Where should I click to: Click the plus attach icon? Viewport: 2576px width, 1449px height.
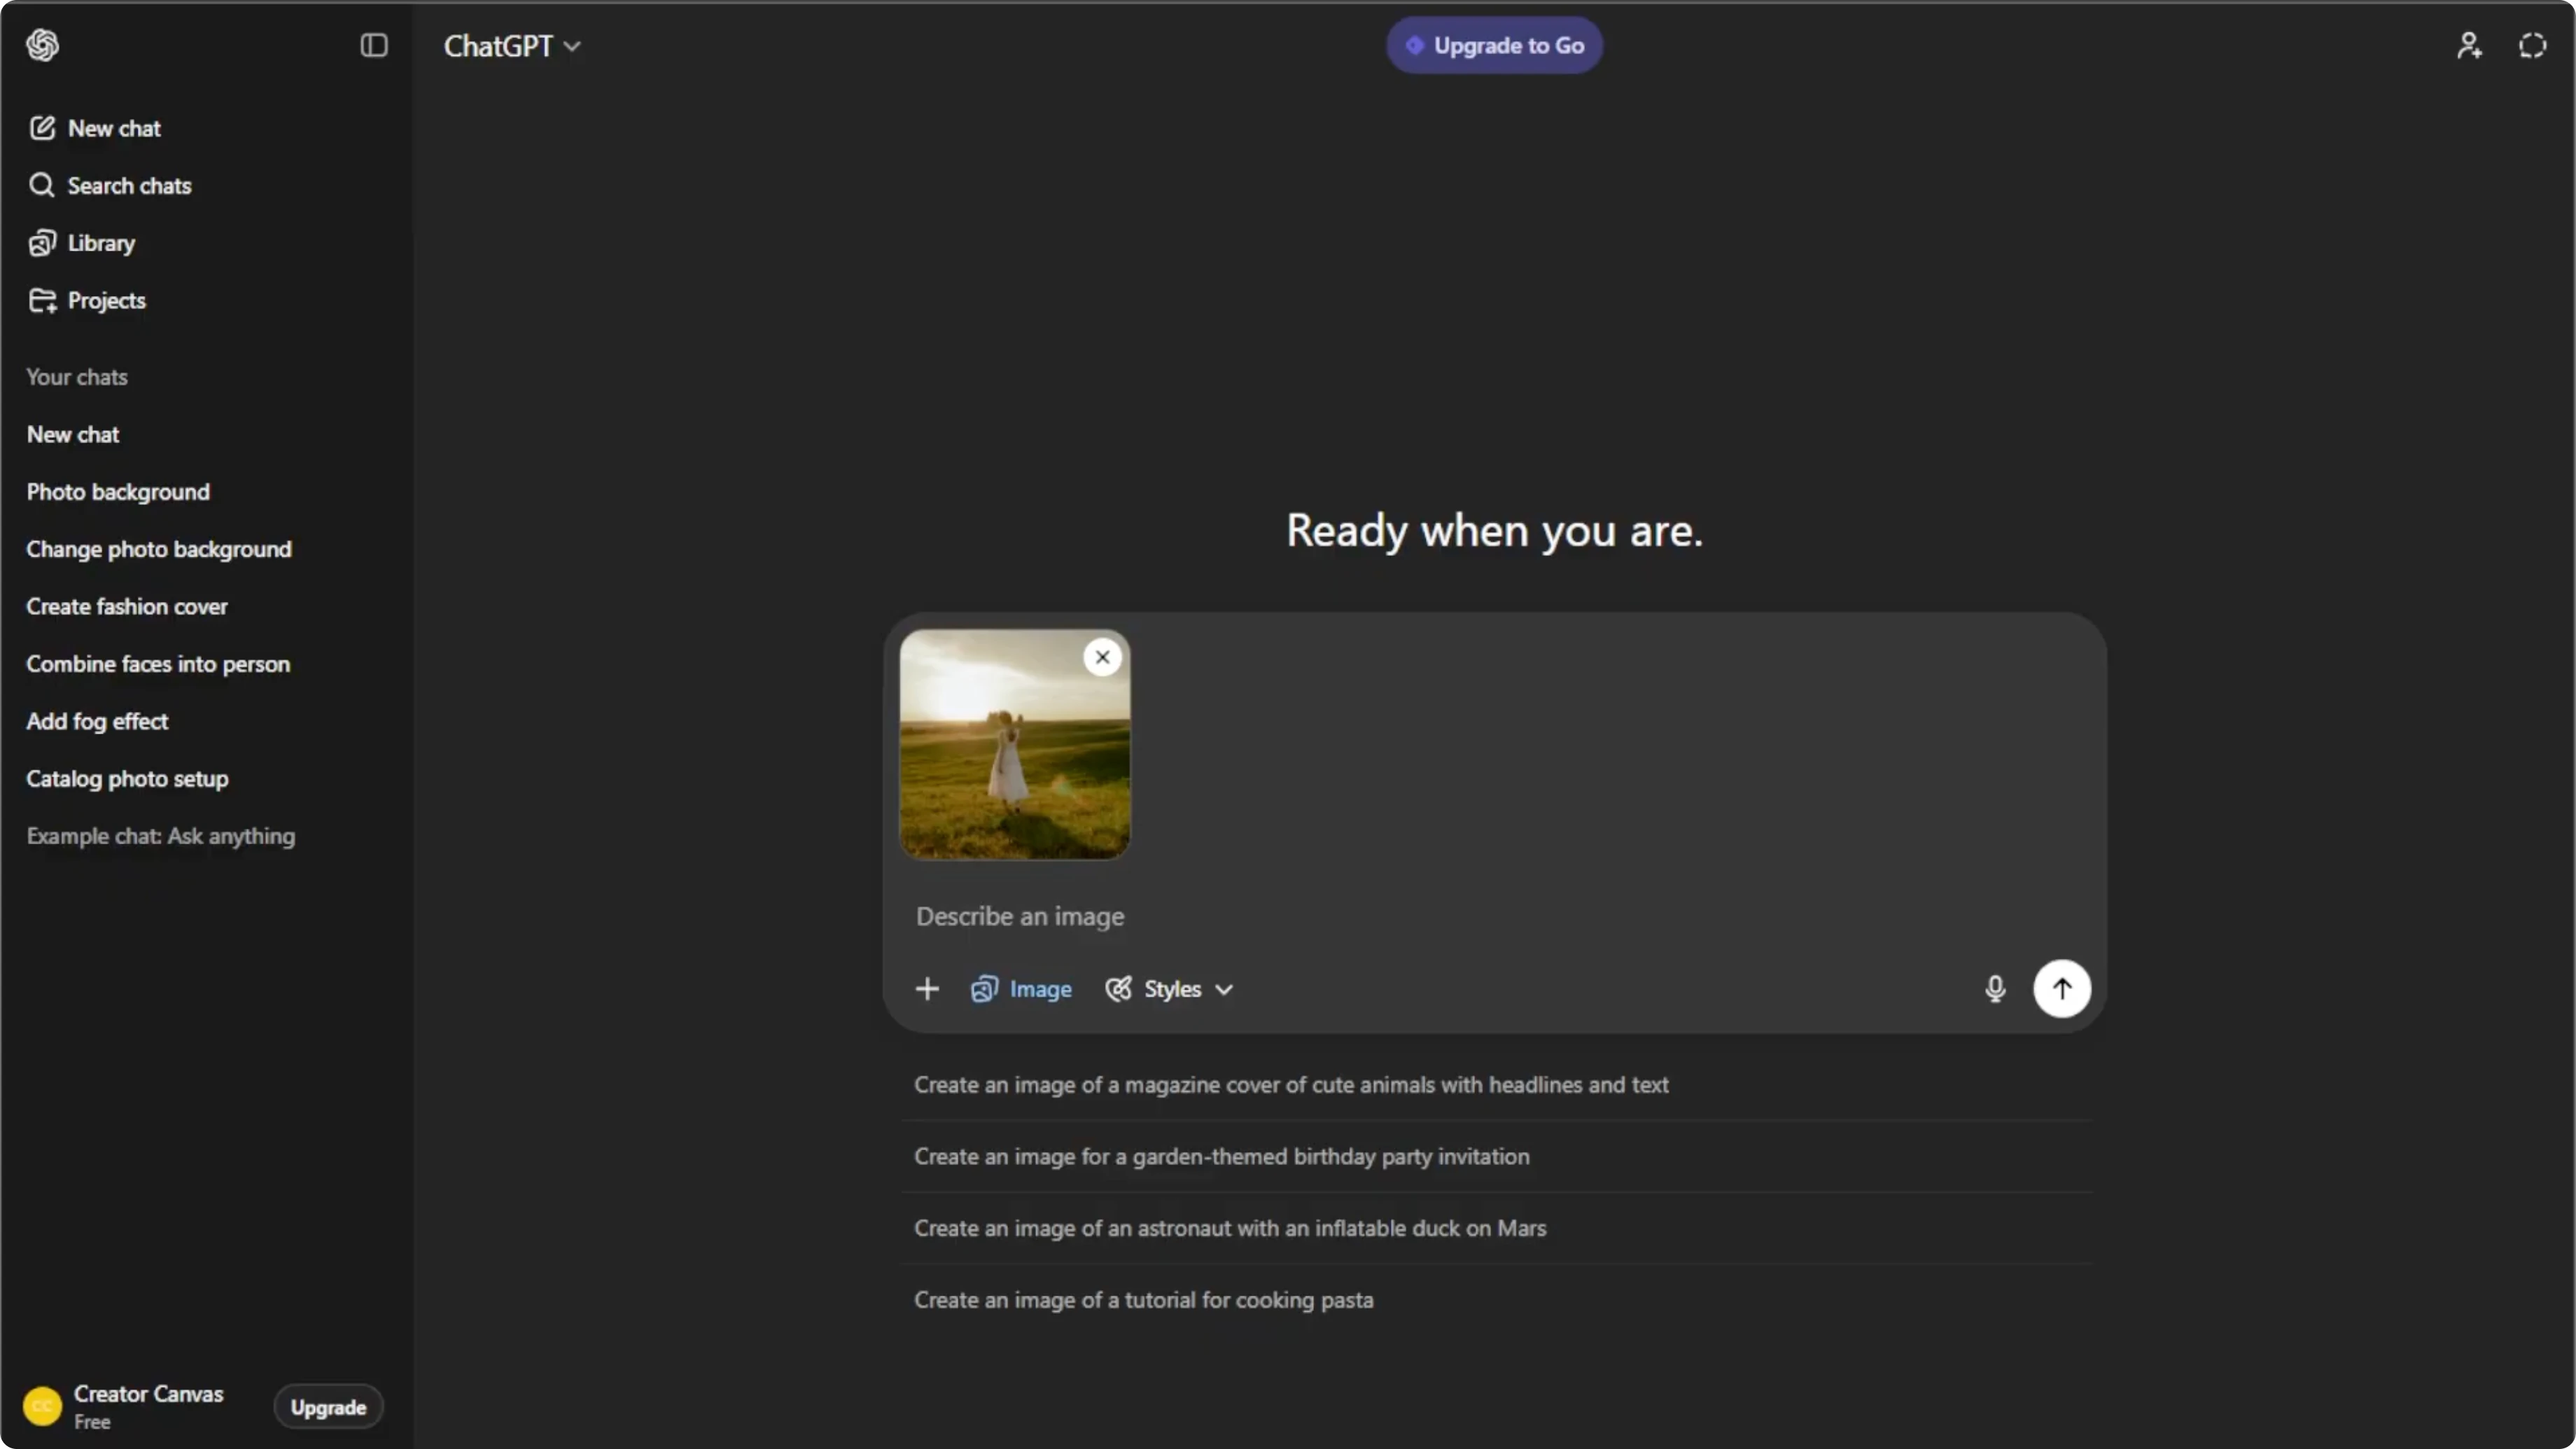tap(927, 989)
